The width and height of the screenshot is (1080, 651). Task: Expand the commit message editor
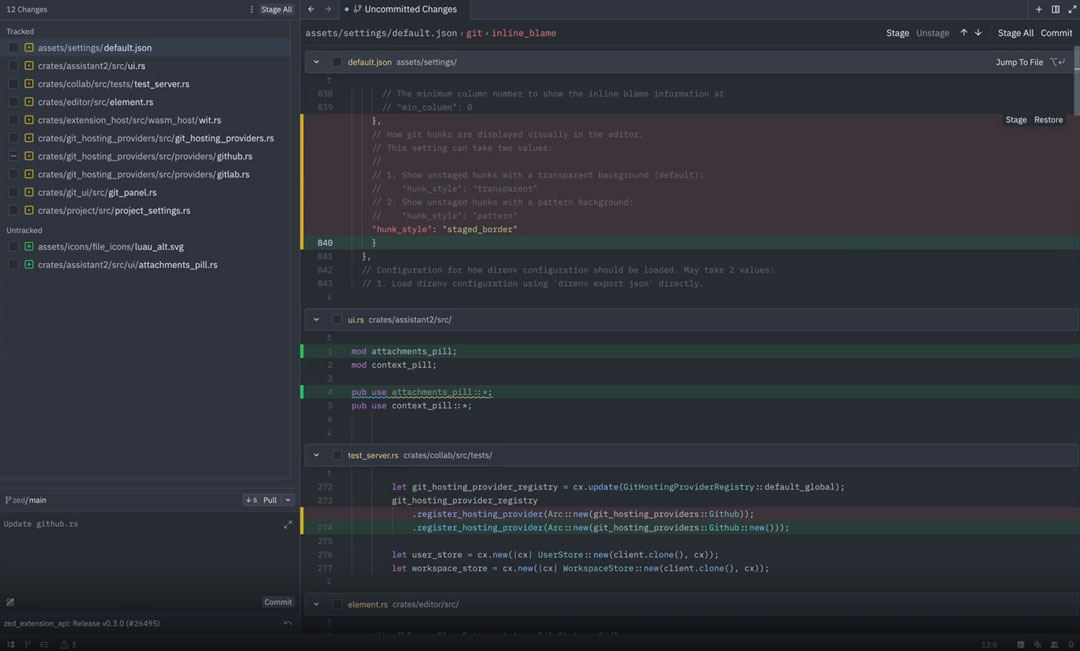[x=288, y=524]
